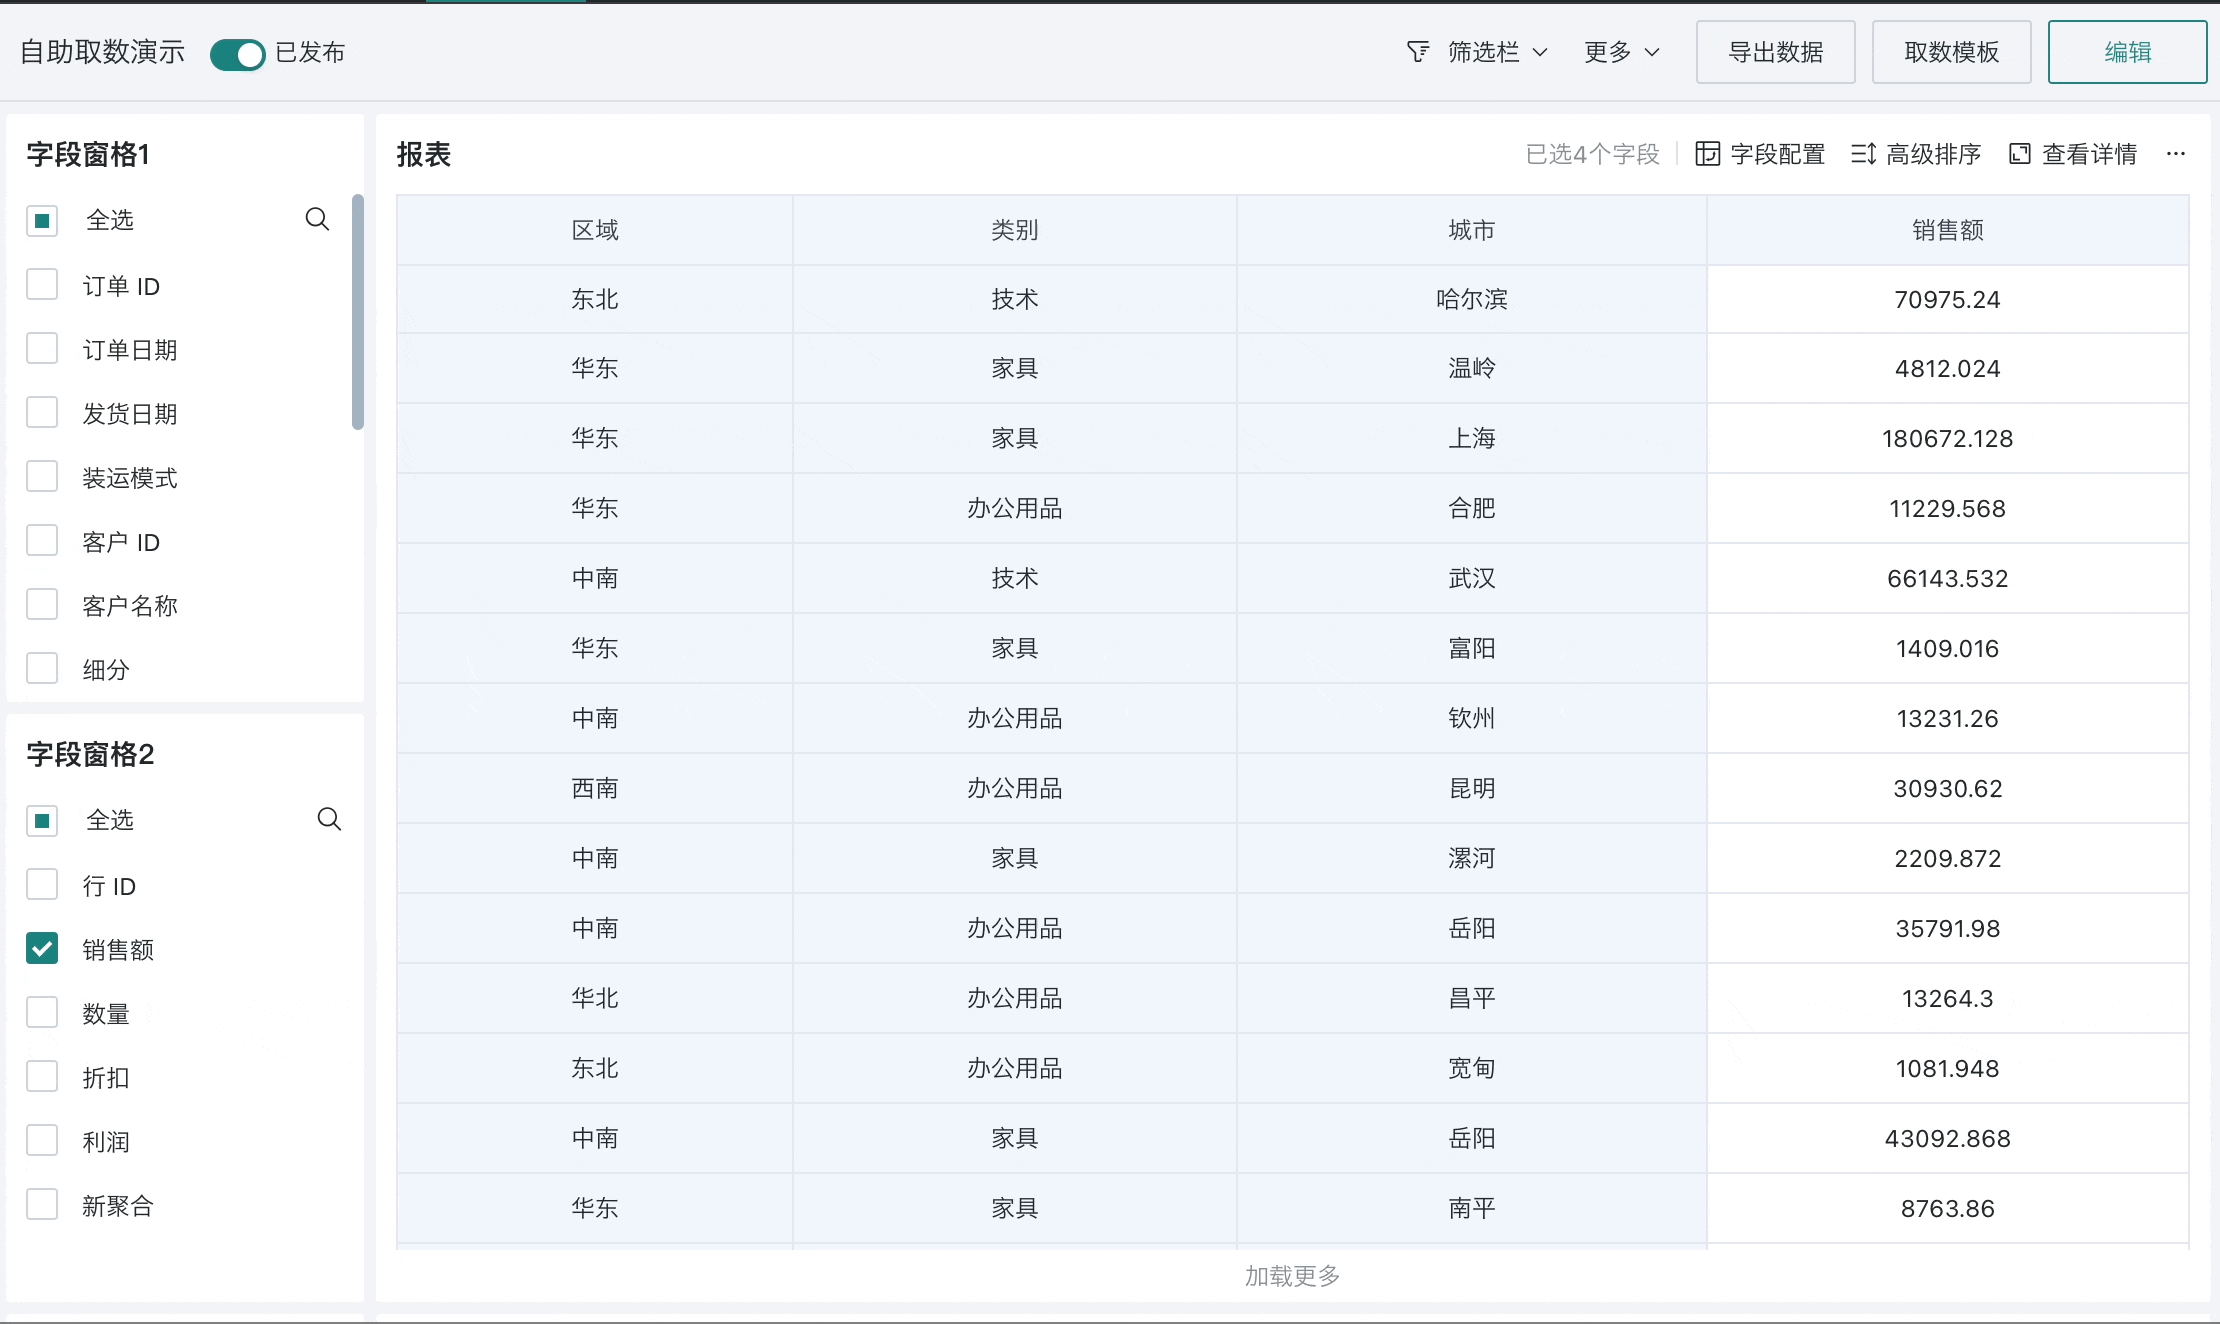
Task: Select the 漯河 city cell
Action: 1472,858
